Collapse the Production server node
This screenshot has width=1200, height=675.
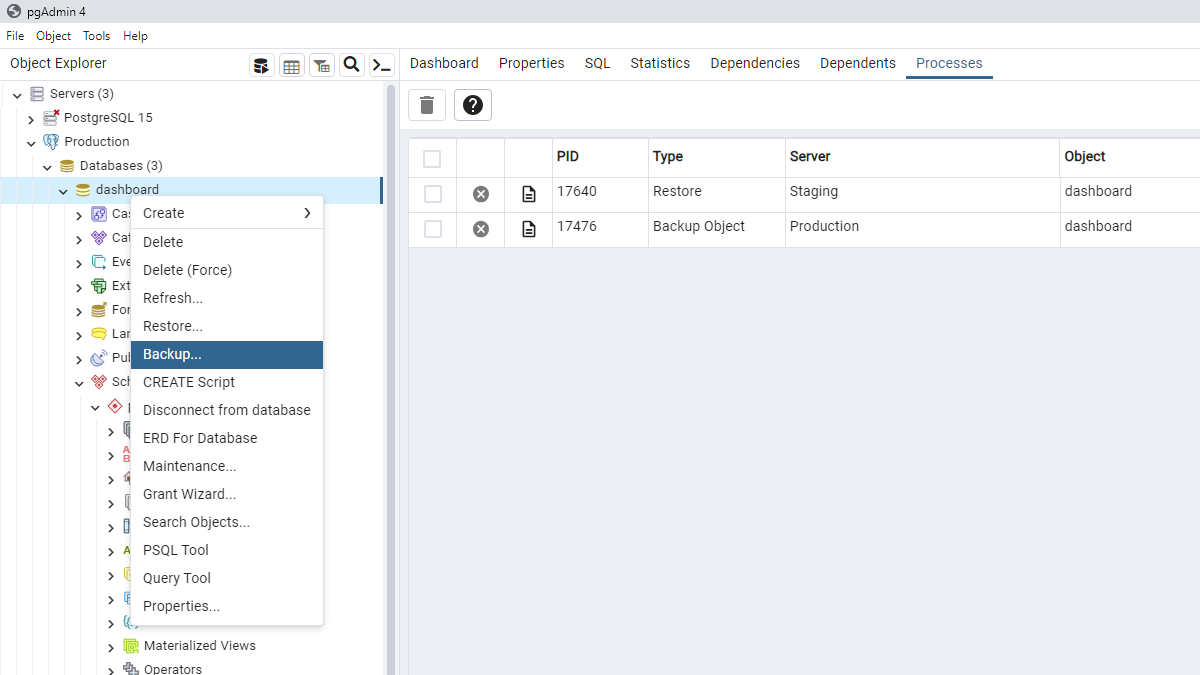click(x=32, y=143)
